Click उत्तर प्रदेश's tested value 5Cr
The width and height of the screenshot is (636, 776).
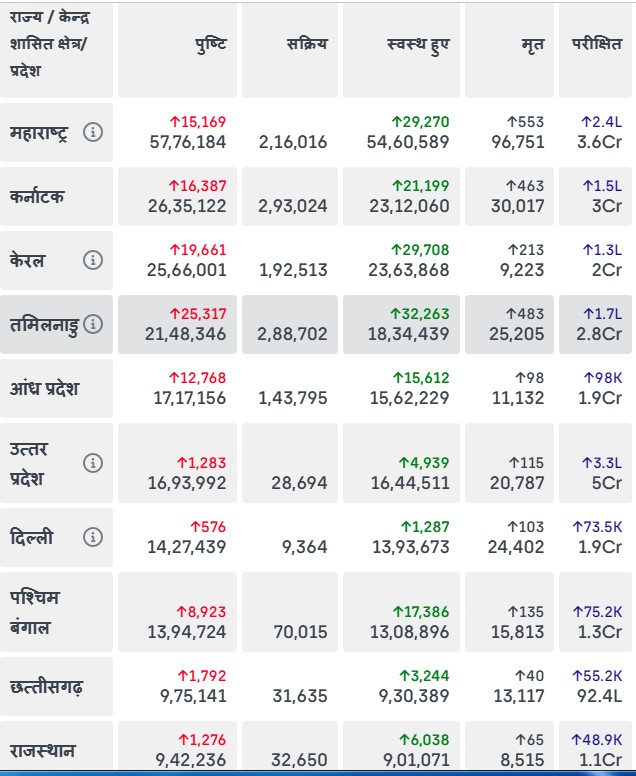606,483
